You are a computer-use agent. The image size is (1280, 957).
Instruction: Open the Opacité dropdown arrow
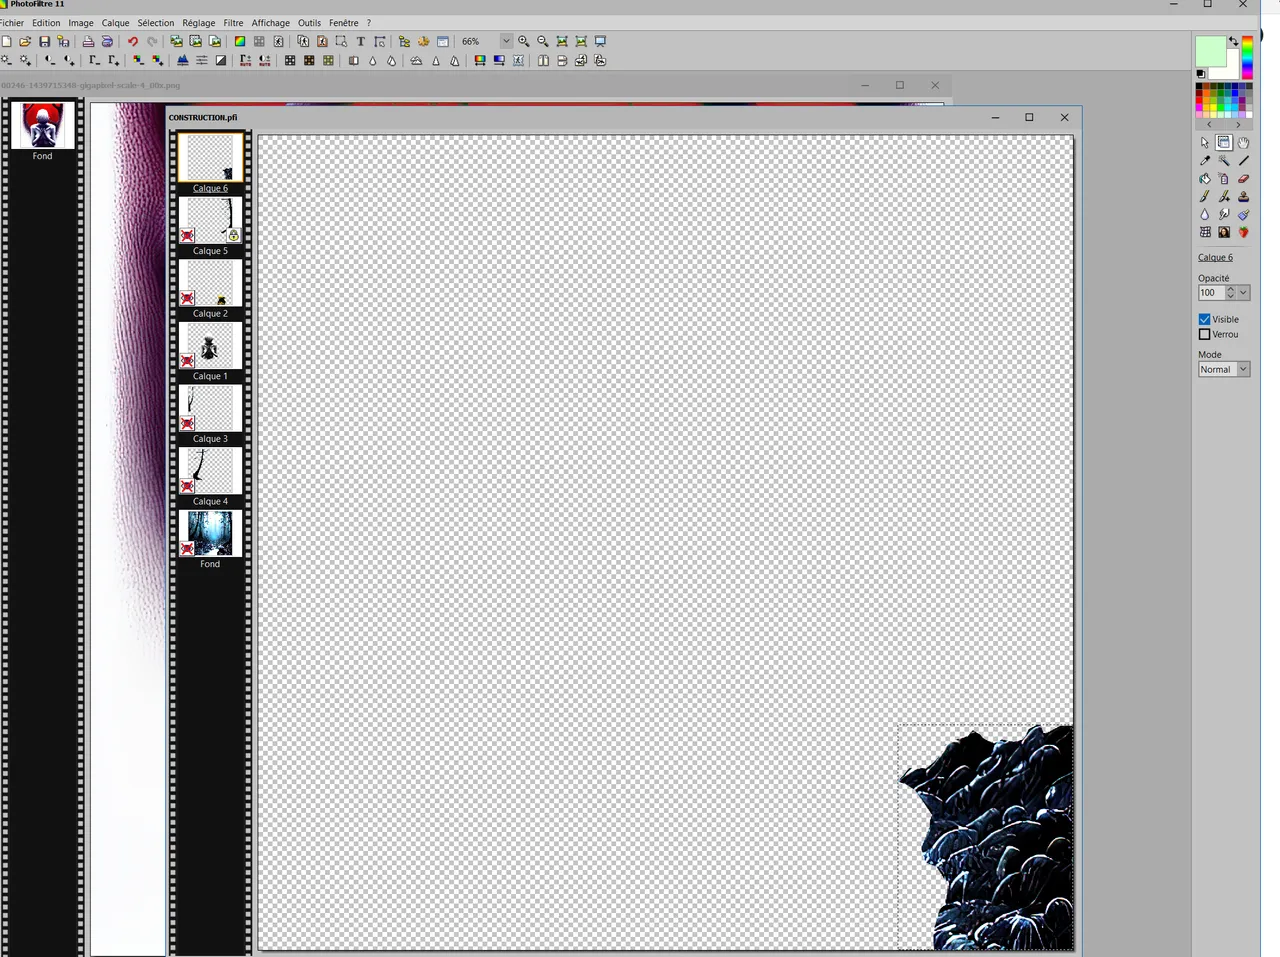(1243, 293)
